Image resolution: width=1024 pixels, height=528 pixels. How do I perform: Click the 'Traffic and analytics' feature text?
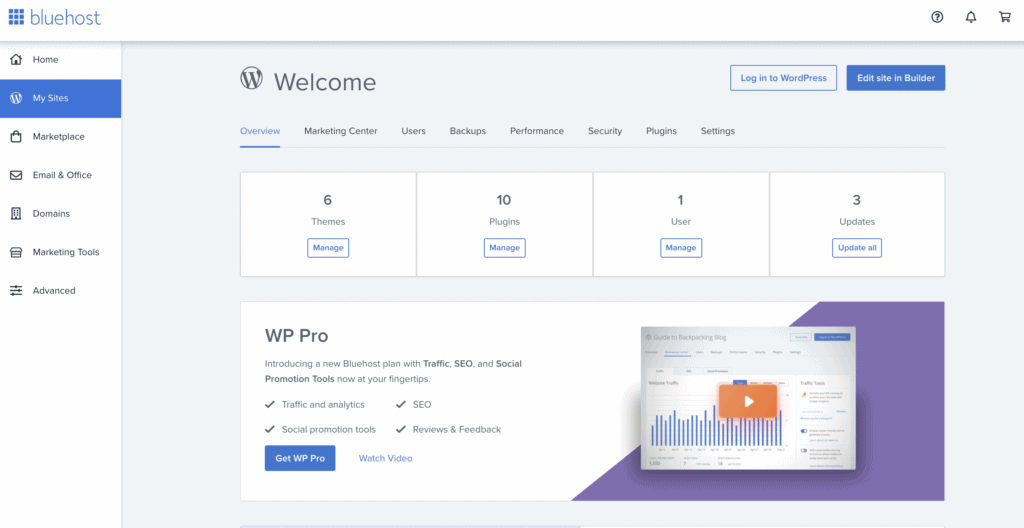[323, 404]
